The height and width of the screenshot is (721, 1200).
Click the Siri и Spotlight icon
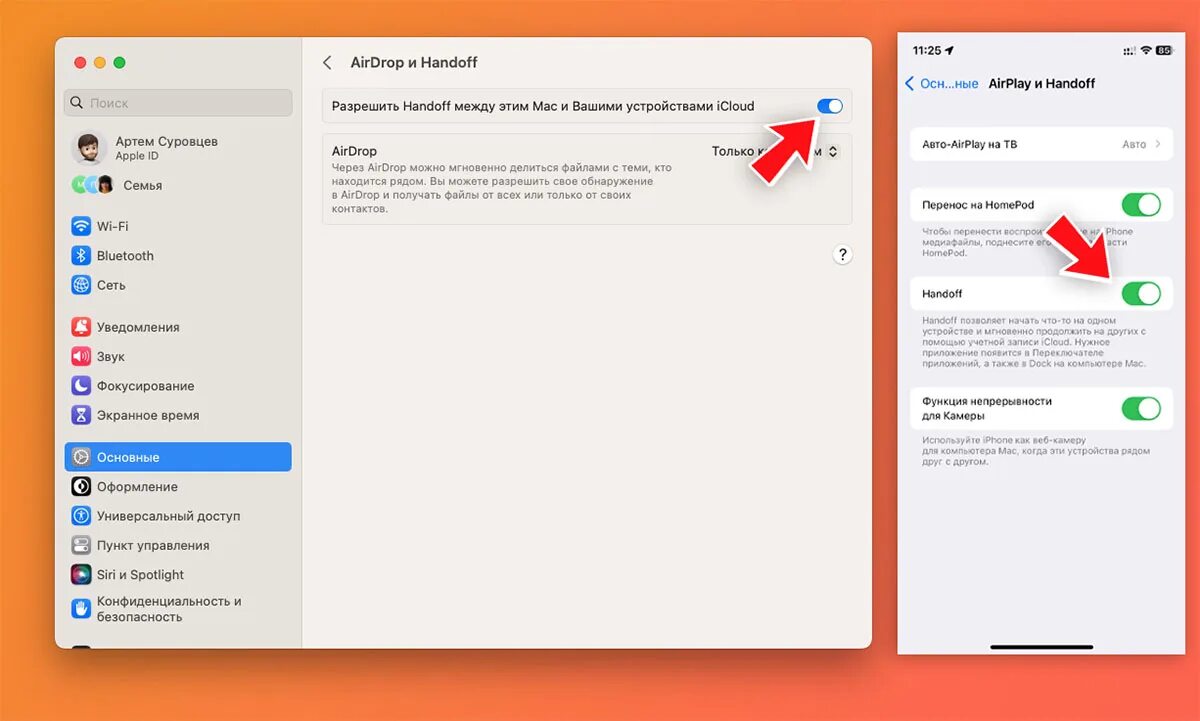81,575
